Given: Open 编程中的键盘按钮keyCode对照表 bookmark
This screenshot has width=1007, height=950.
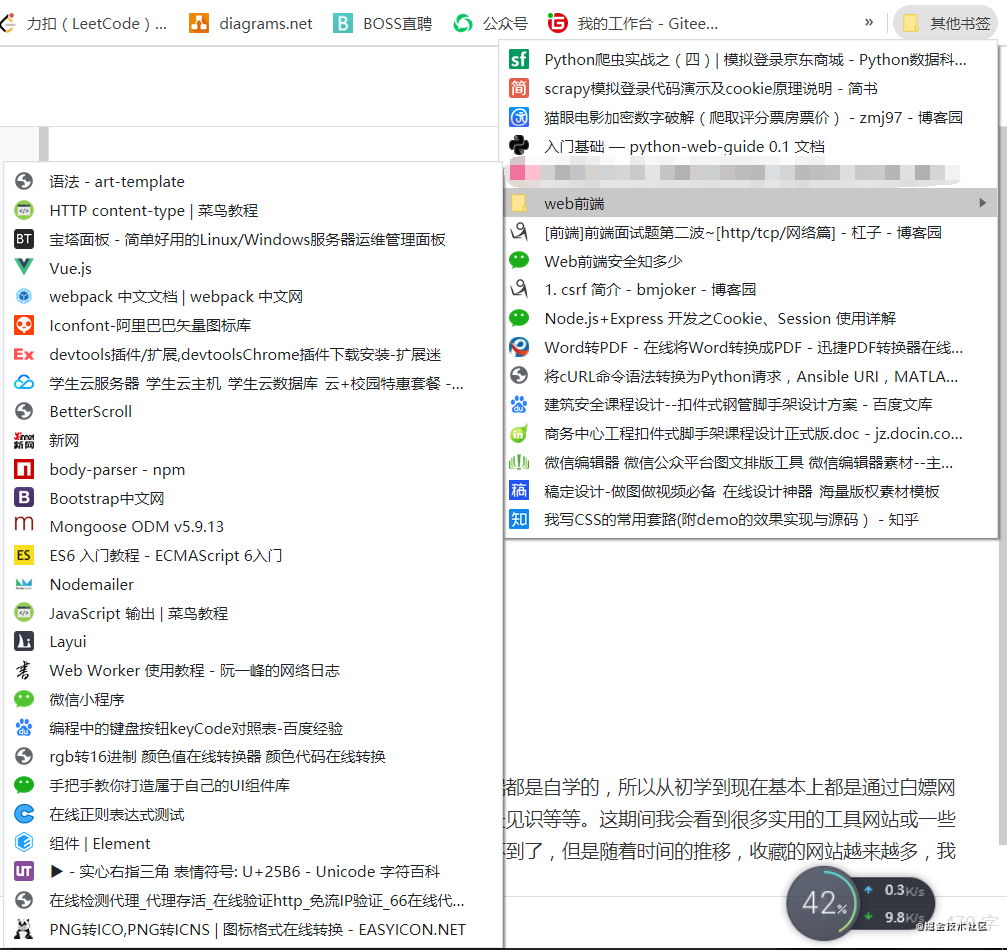Looking at the screenshot, I should click(x=252, y=728).
